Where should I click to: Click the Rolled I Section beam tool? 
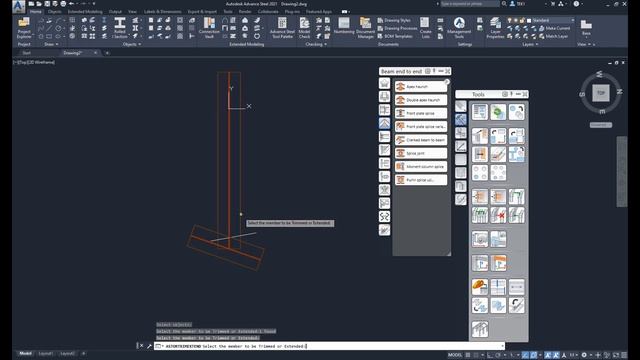point(120,27)
